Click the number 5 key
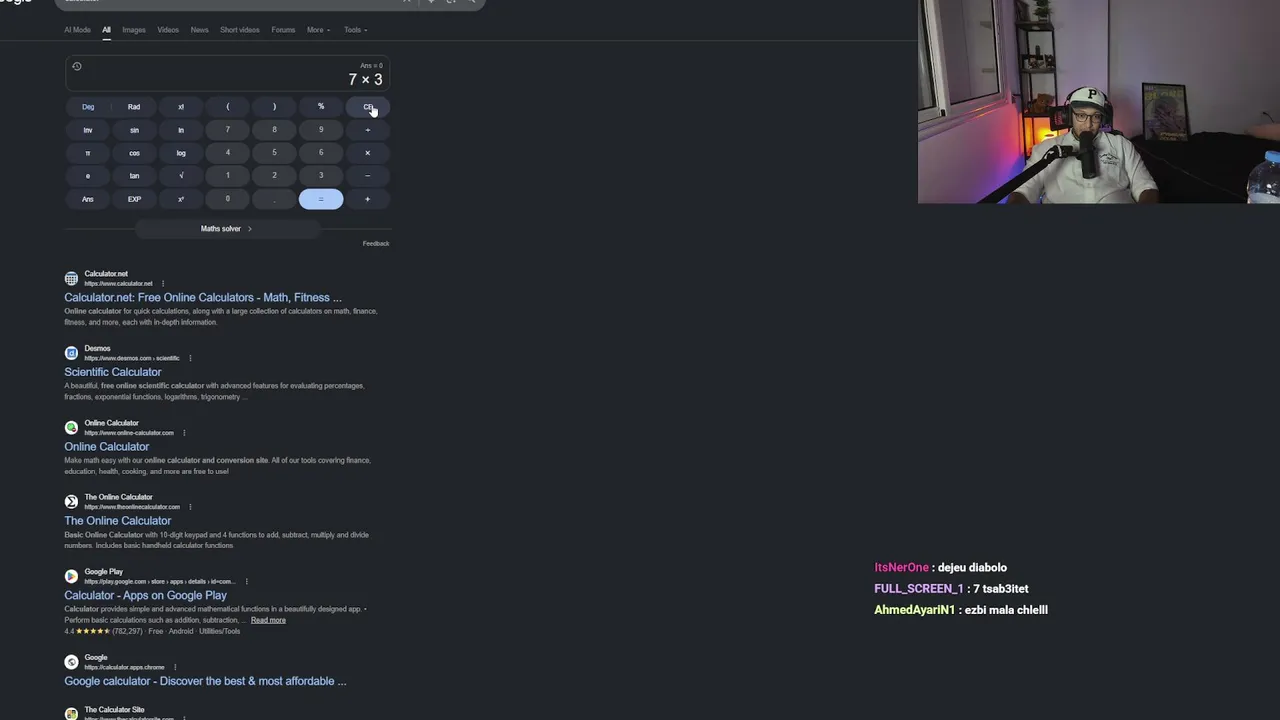The width and height of the screenshot is (1280, 720). [x=274, y=153]
